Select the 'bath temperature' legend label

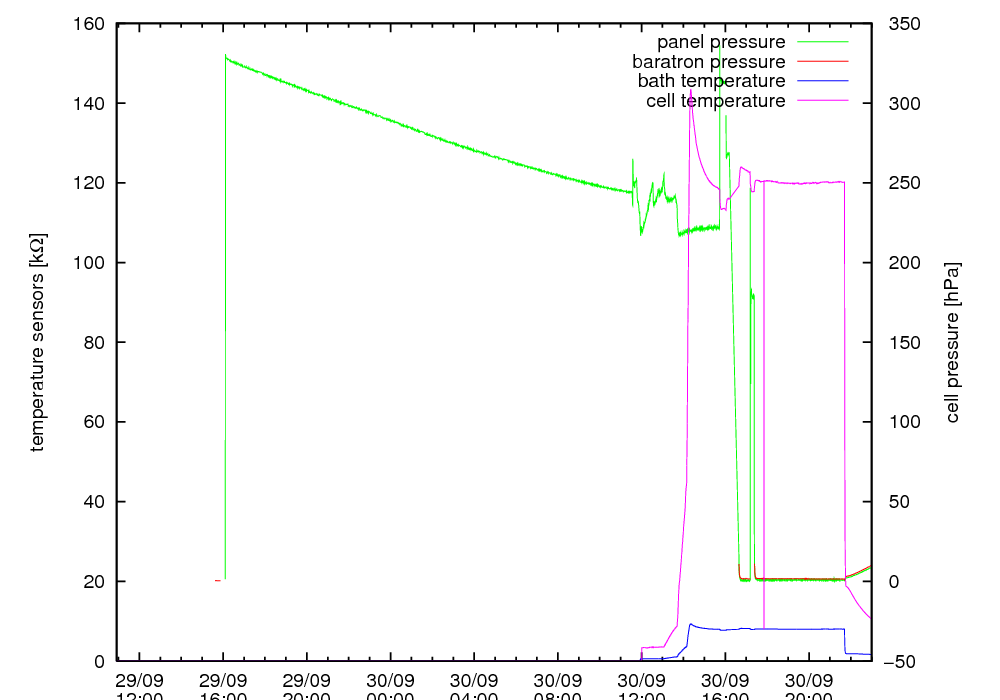point(711,81)
